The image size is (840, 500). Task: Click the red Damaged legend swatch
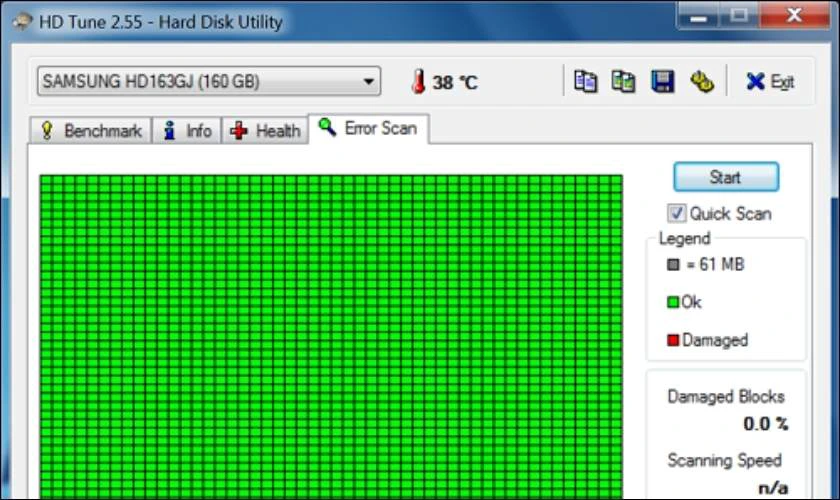click(673, 340)
